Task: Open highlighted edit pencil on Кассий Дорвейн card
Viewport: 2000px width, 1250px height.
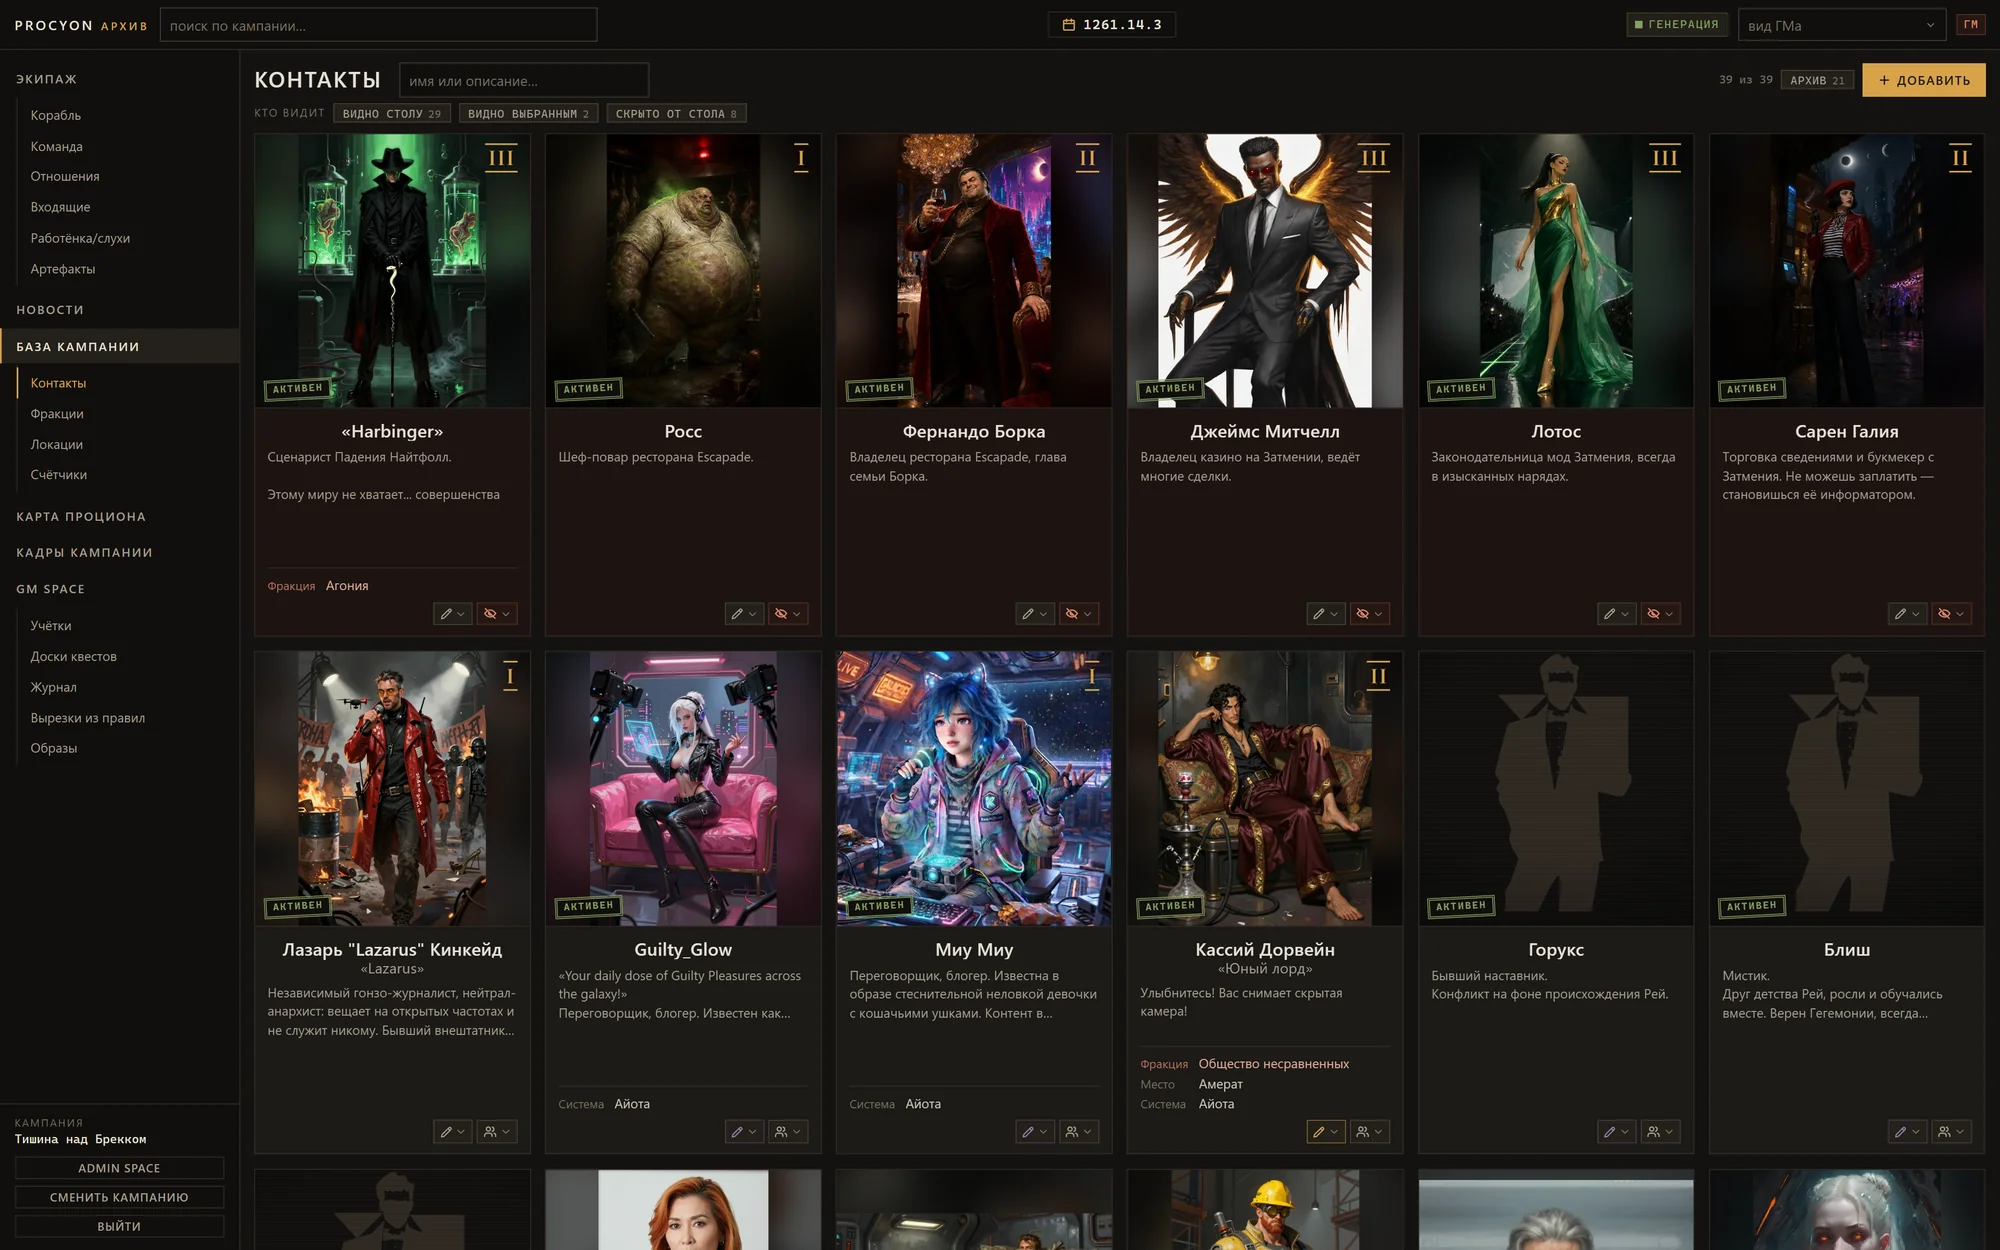Action: (1326, 1132)
